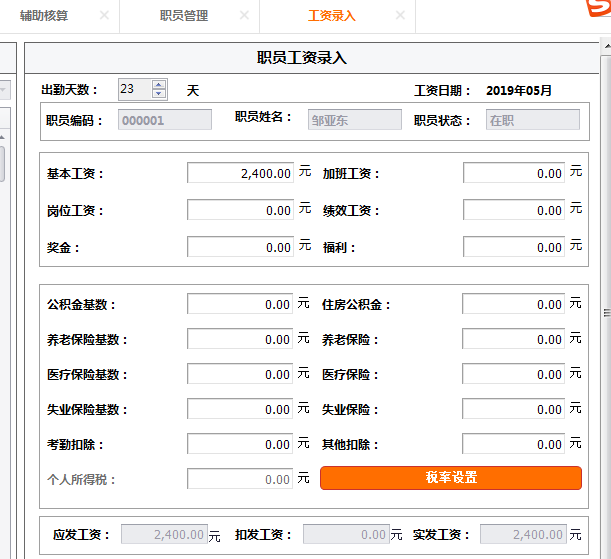Switch to the 辅助核算 tab

click(45, 16)
